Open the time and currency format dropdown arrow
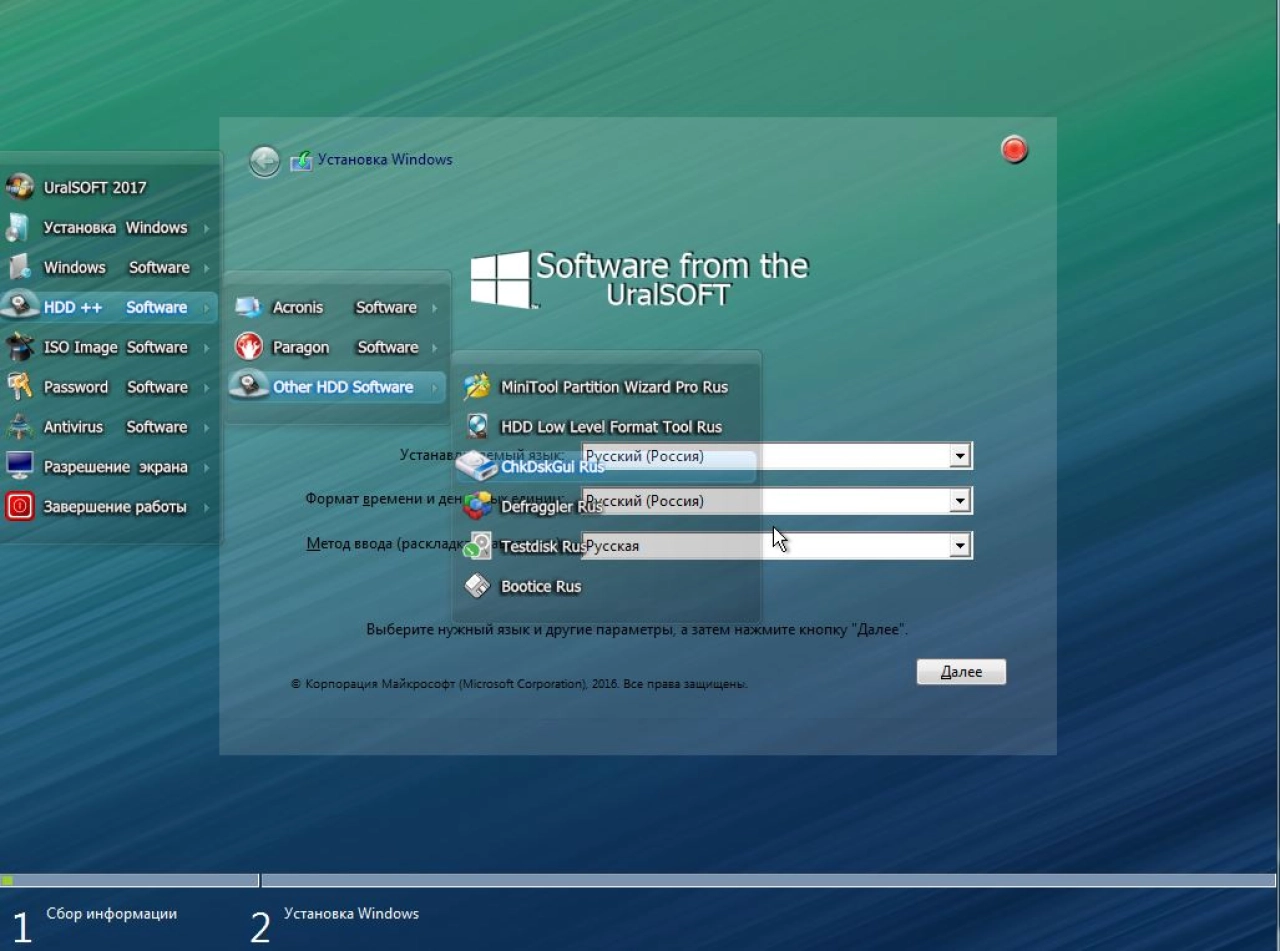Image resolution: width=1280 pixels, height=951 pixels. [x=960, y=501]
